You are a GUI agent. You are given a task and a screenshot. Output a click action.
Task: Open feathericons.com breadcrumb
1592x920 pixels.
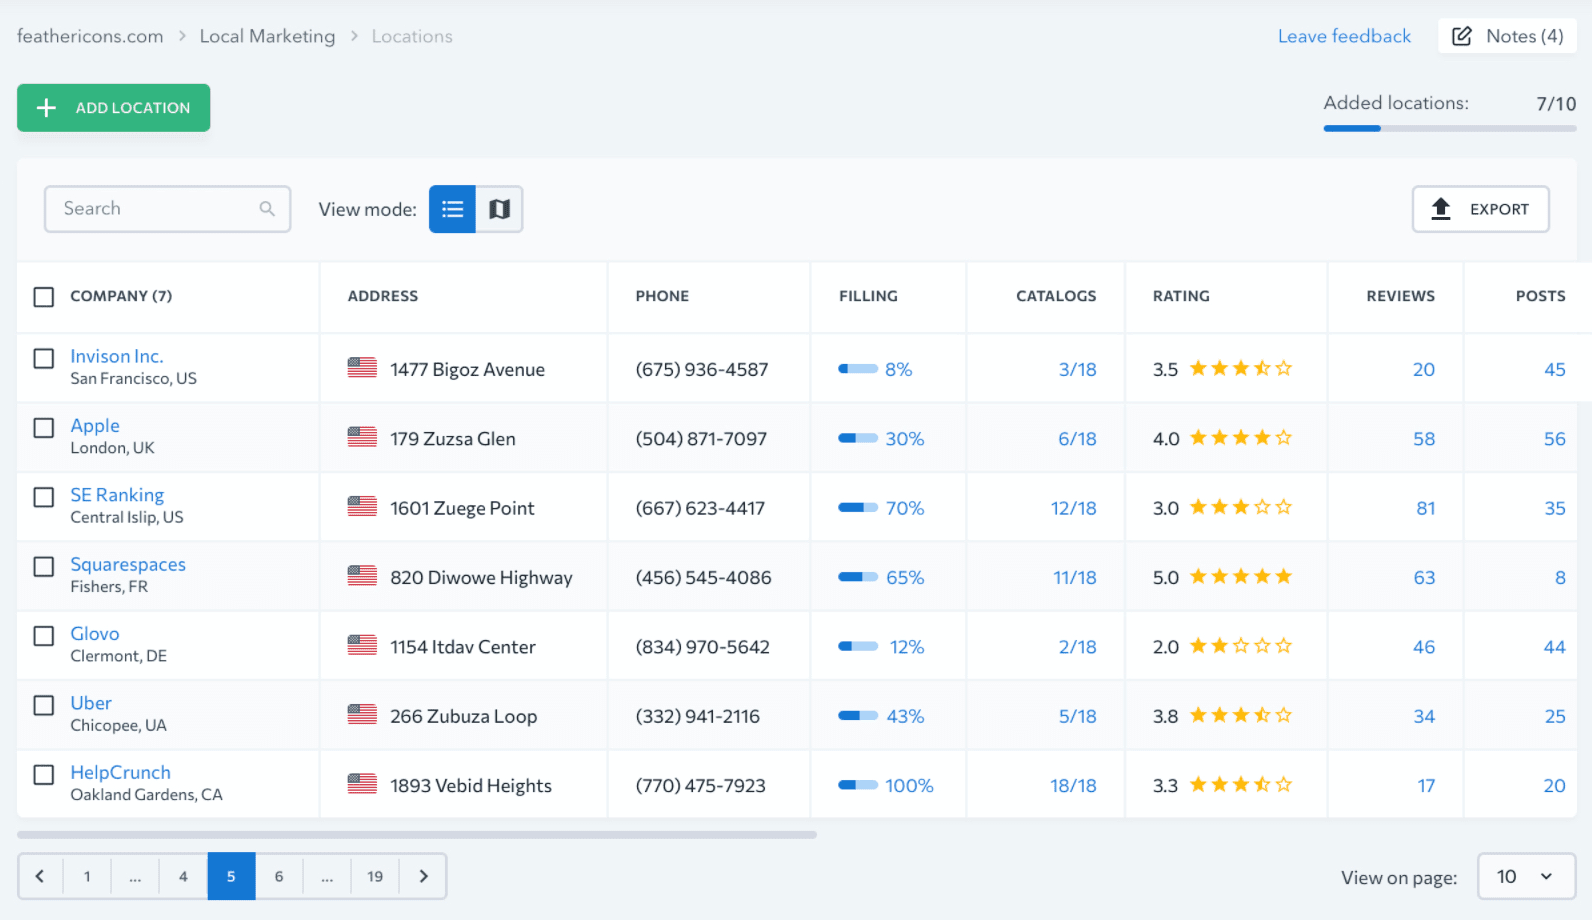tap(90, 36)
